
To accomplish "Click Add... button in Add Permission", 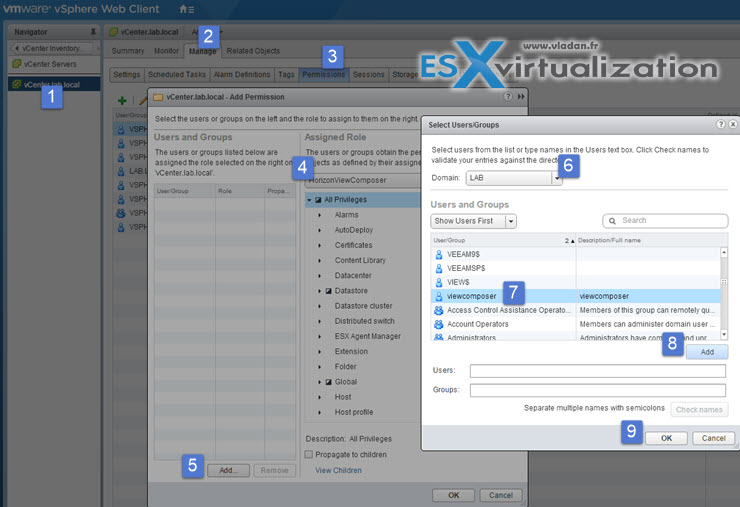I will pyautogui.click(x=228, y=470).
